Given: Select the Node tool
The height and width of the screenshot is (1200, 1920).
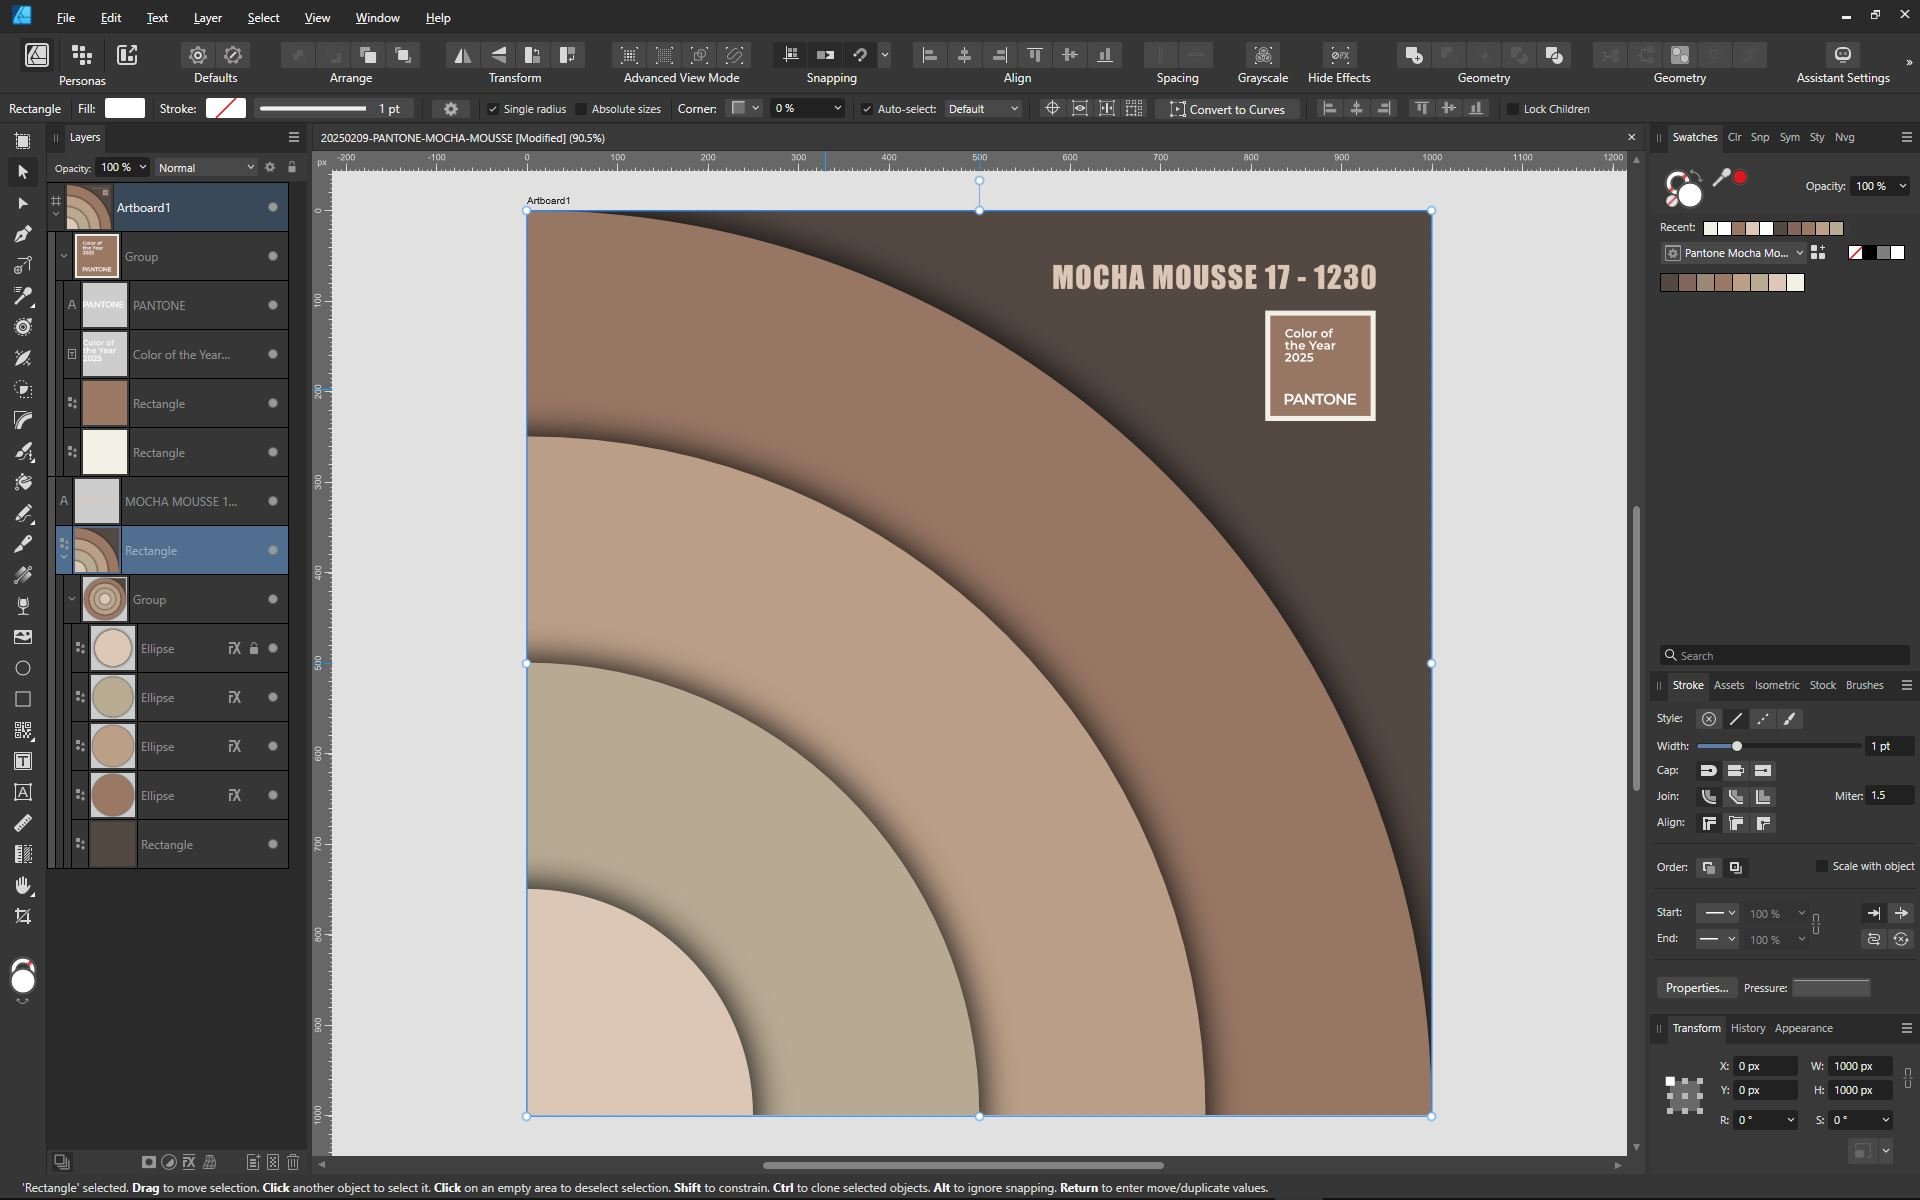Looking at the screenshot, I should [x=23, y=203].
